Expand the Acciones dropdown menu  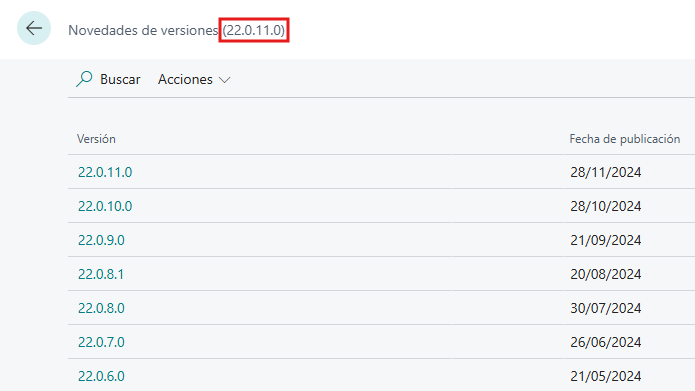[x=194, y=79]
